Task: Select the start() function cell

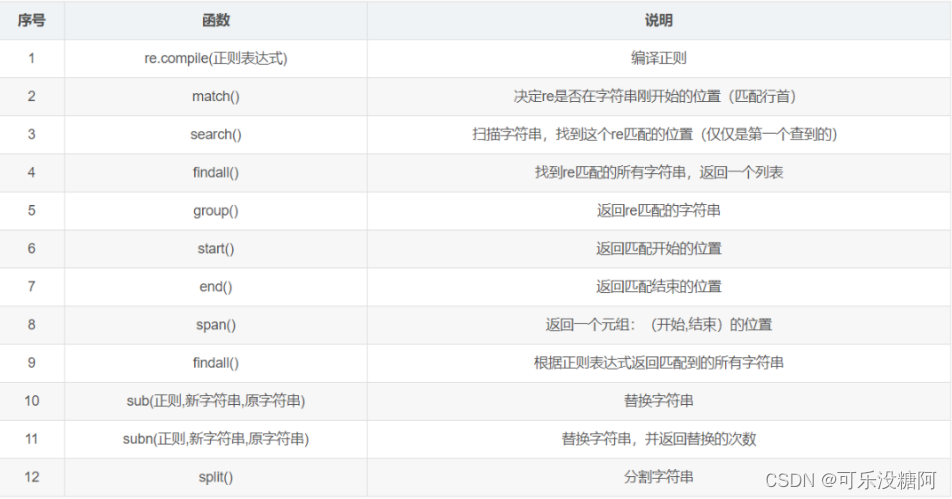Action: point(216,248)
